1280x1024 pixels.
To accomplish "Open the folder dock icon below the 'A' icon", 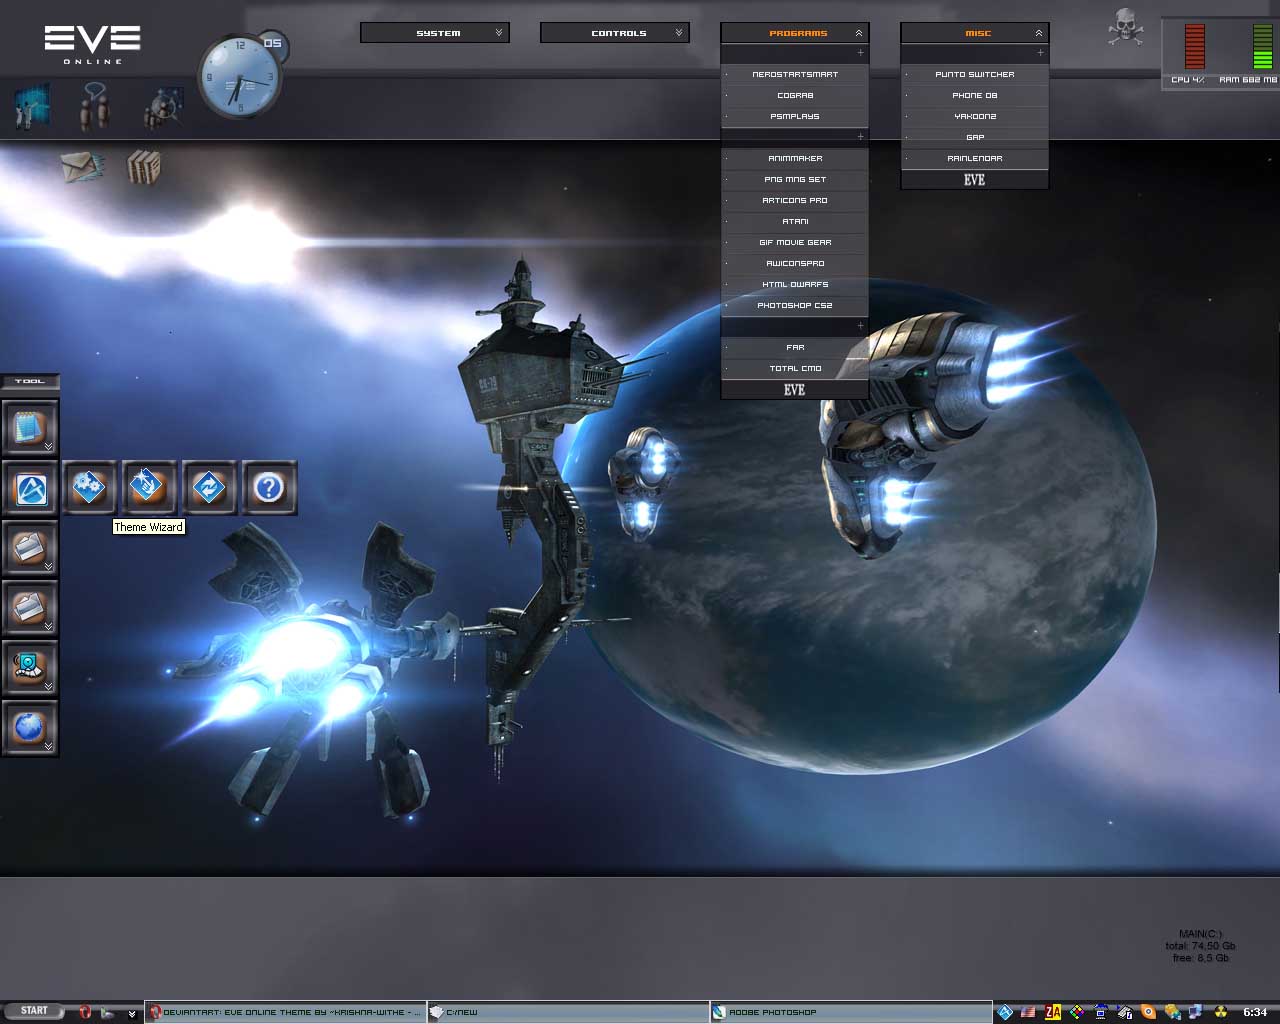I will coord(30,548).
